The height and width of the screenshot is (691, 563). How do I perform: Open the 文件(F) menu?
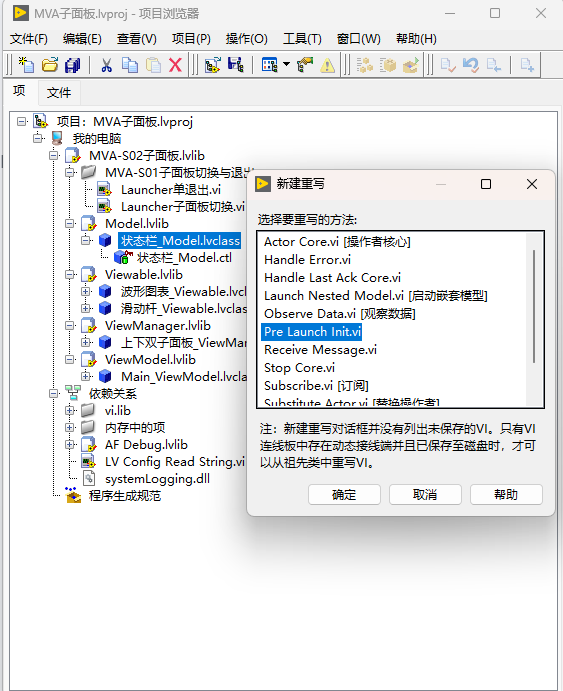29,39
